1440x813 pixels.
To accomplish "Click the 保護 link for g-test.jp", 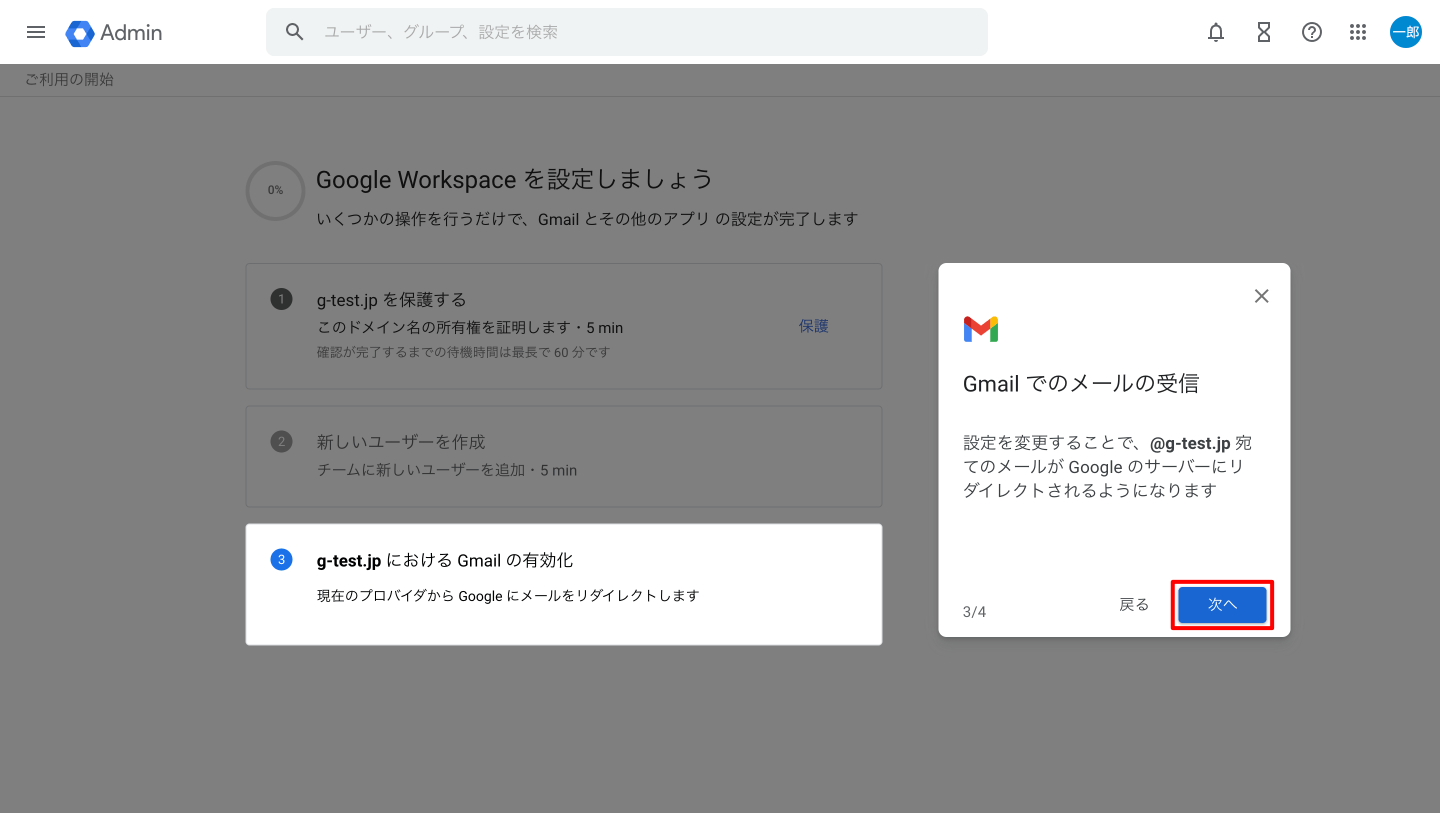I will click(x=814, y=326).
